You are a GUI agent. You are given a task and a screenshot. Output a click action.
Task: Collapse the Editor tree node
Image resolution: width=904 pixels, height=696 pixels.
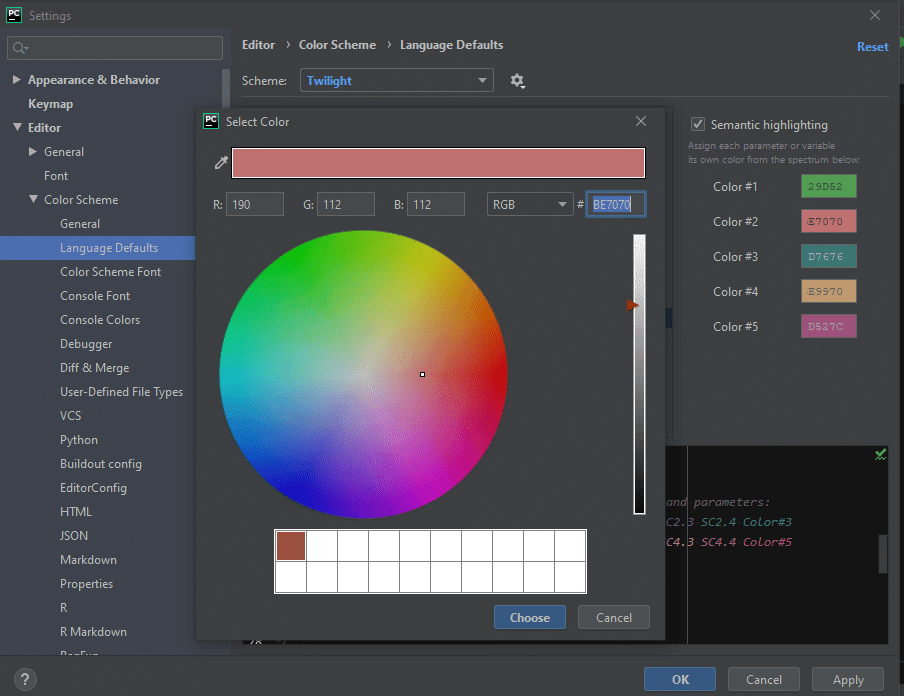pyautogui.click(x=17, y=127)
